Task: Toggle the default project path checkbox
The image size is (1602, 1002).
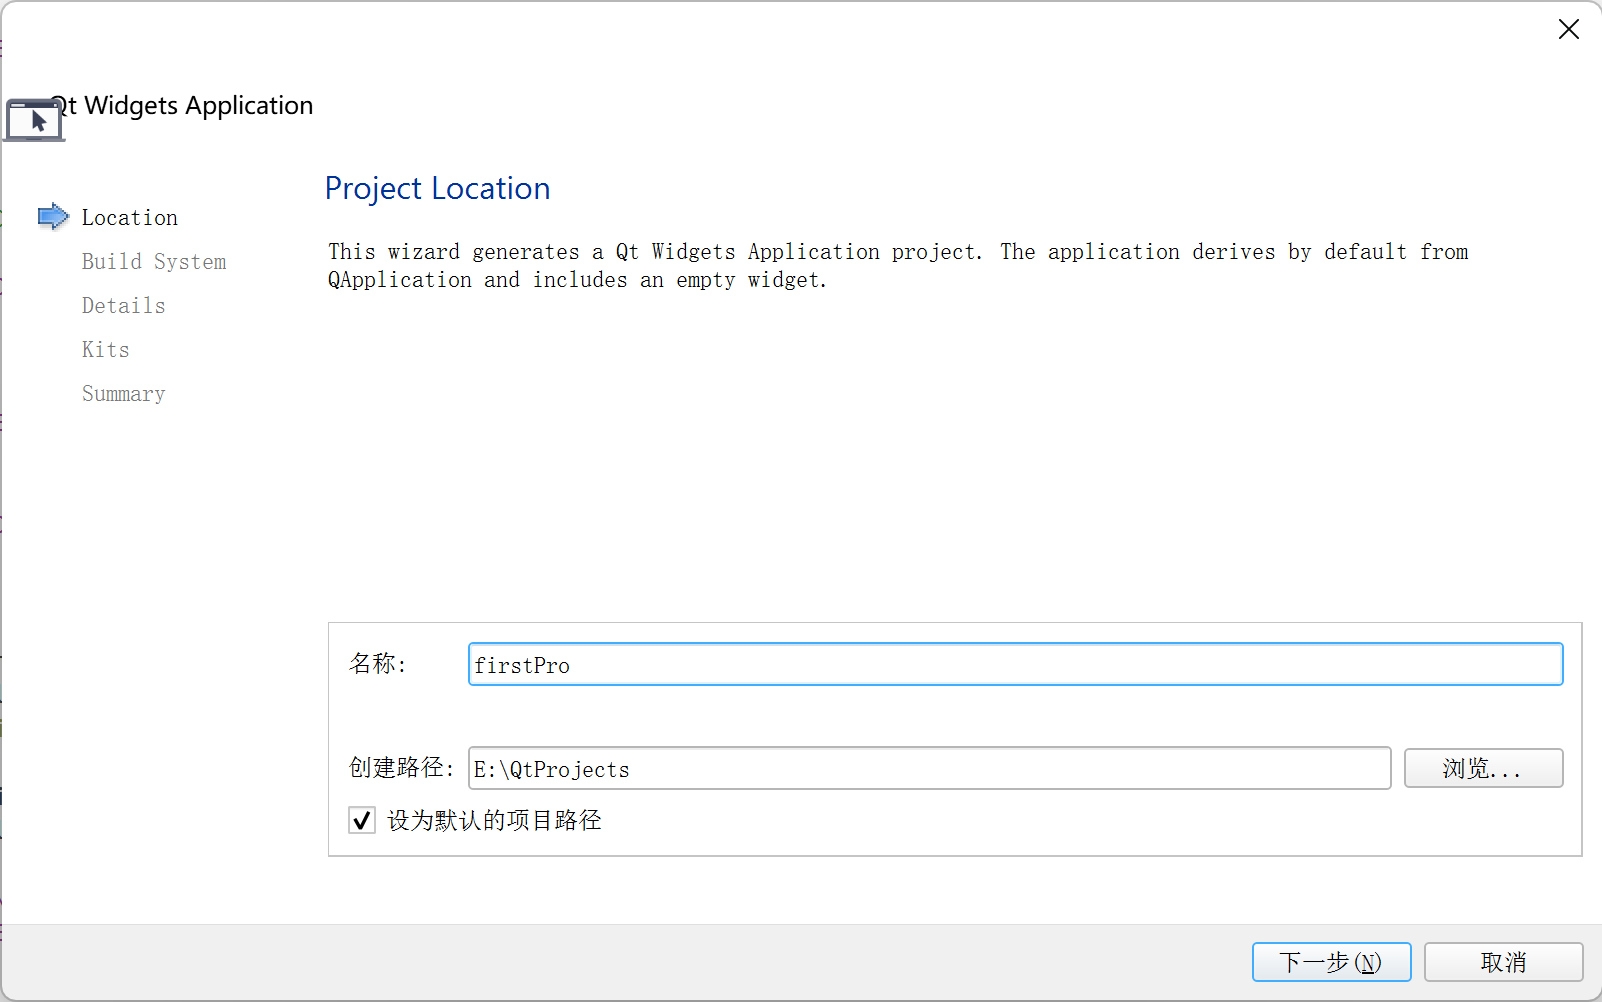Action: coord(362,820)
